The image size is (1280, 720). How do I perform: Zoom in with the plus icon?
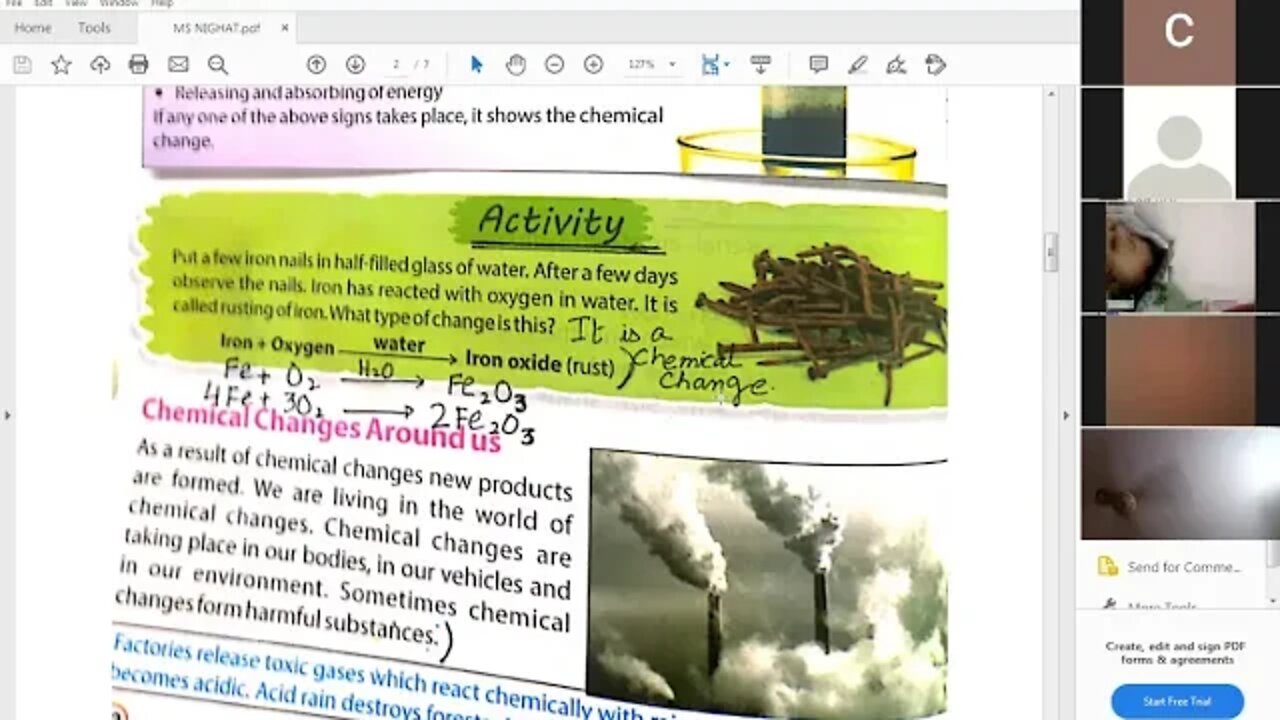coord(593,65)
